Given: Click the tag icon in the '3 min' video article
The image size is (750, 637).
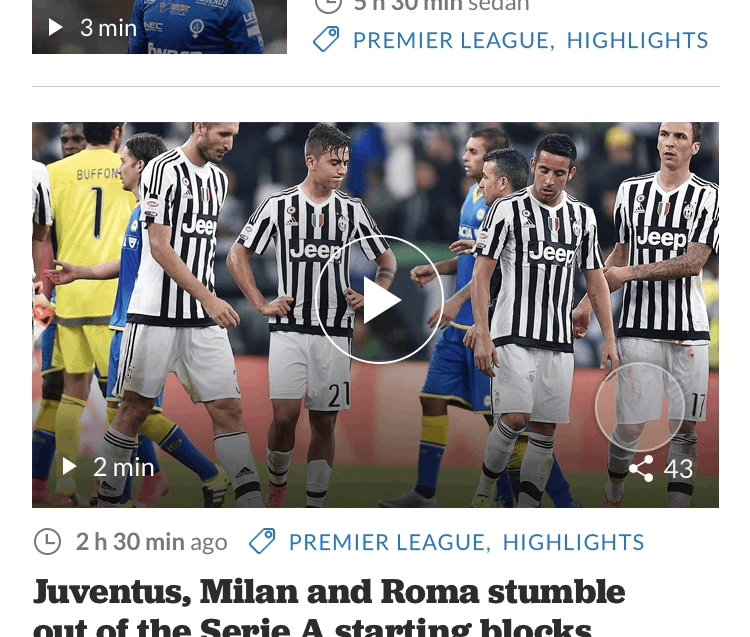Looking at the screenshot, I should (326, 39).
